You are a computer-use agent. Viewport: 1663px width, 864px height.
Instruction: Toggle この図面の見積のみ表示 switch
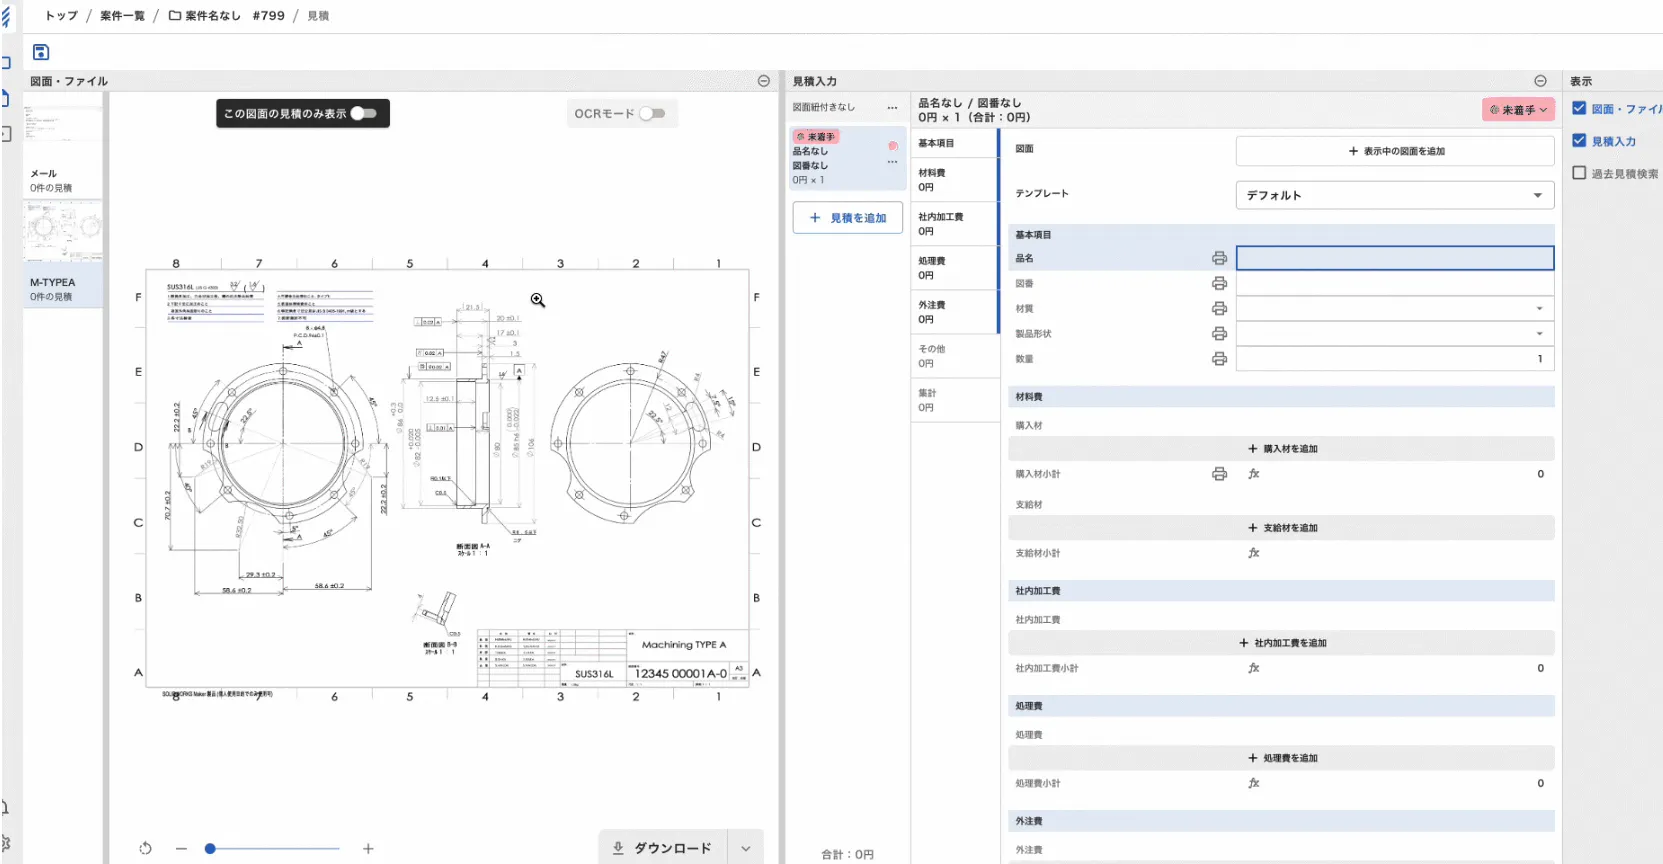(x=364, y=113)
